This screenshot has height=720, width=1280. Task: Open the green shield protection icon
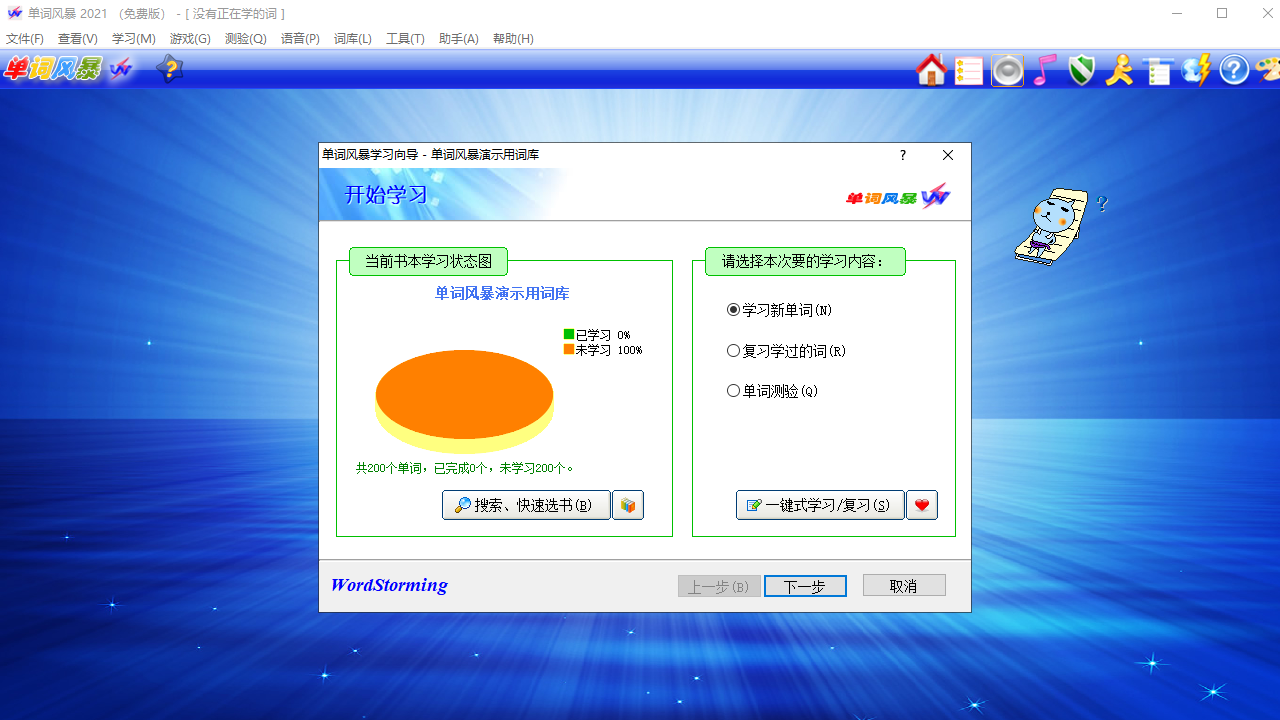pos(1082,70)
